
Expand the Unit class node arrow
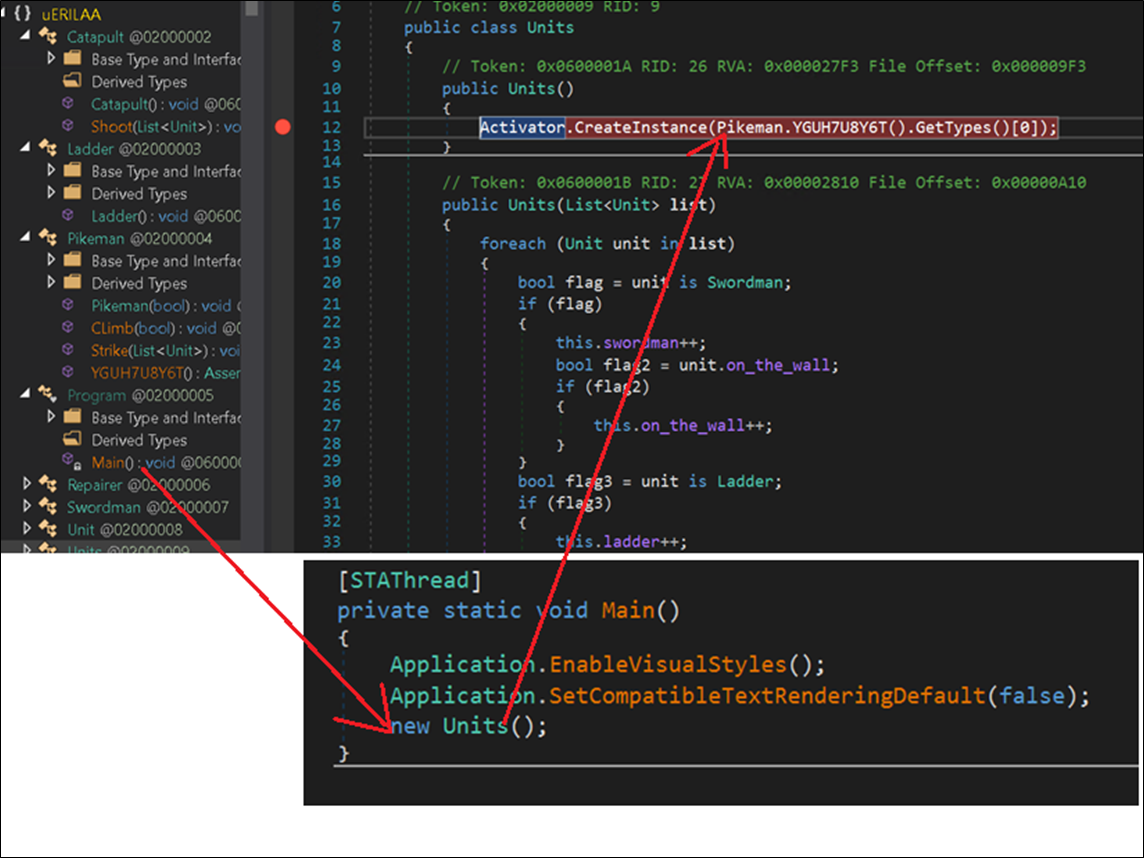tap(28, 529)
